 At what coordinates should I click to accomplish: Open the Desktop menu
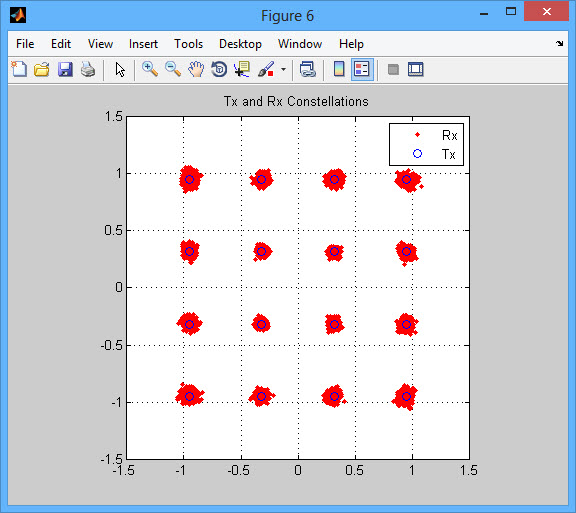click(240, 44)
